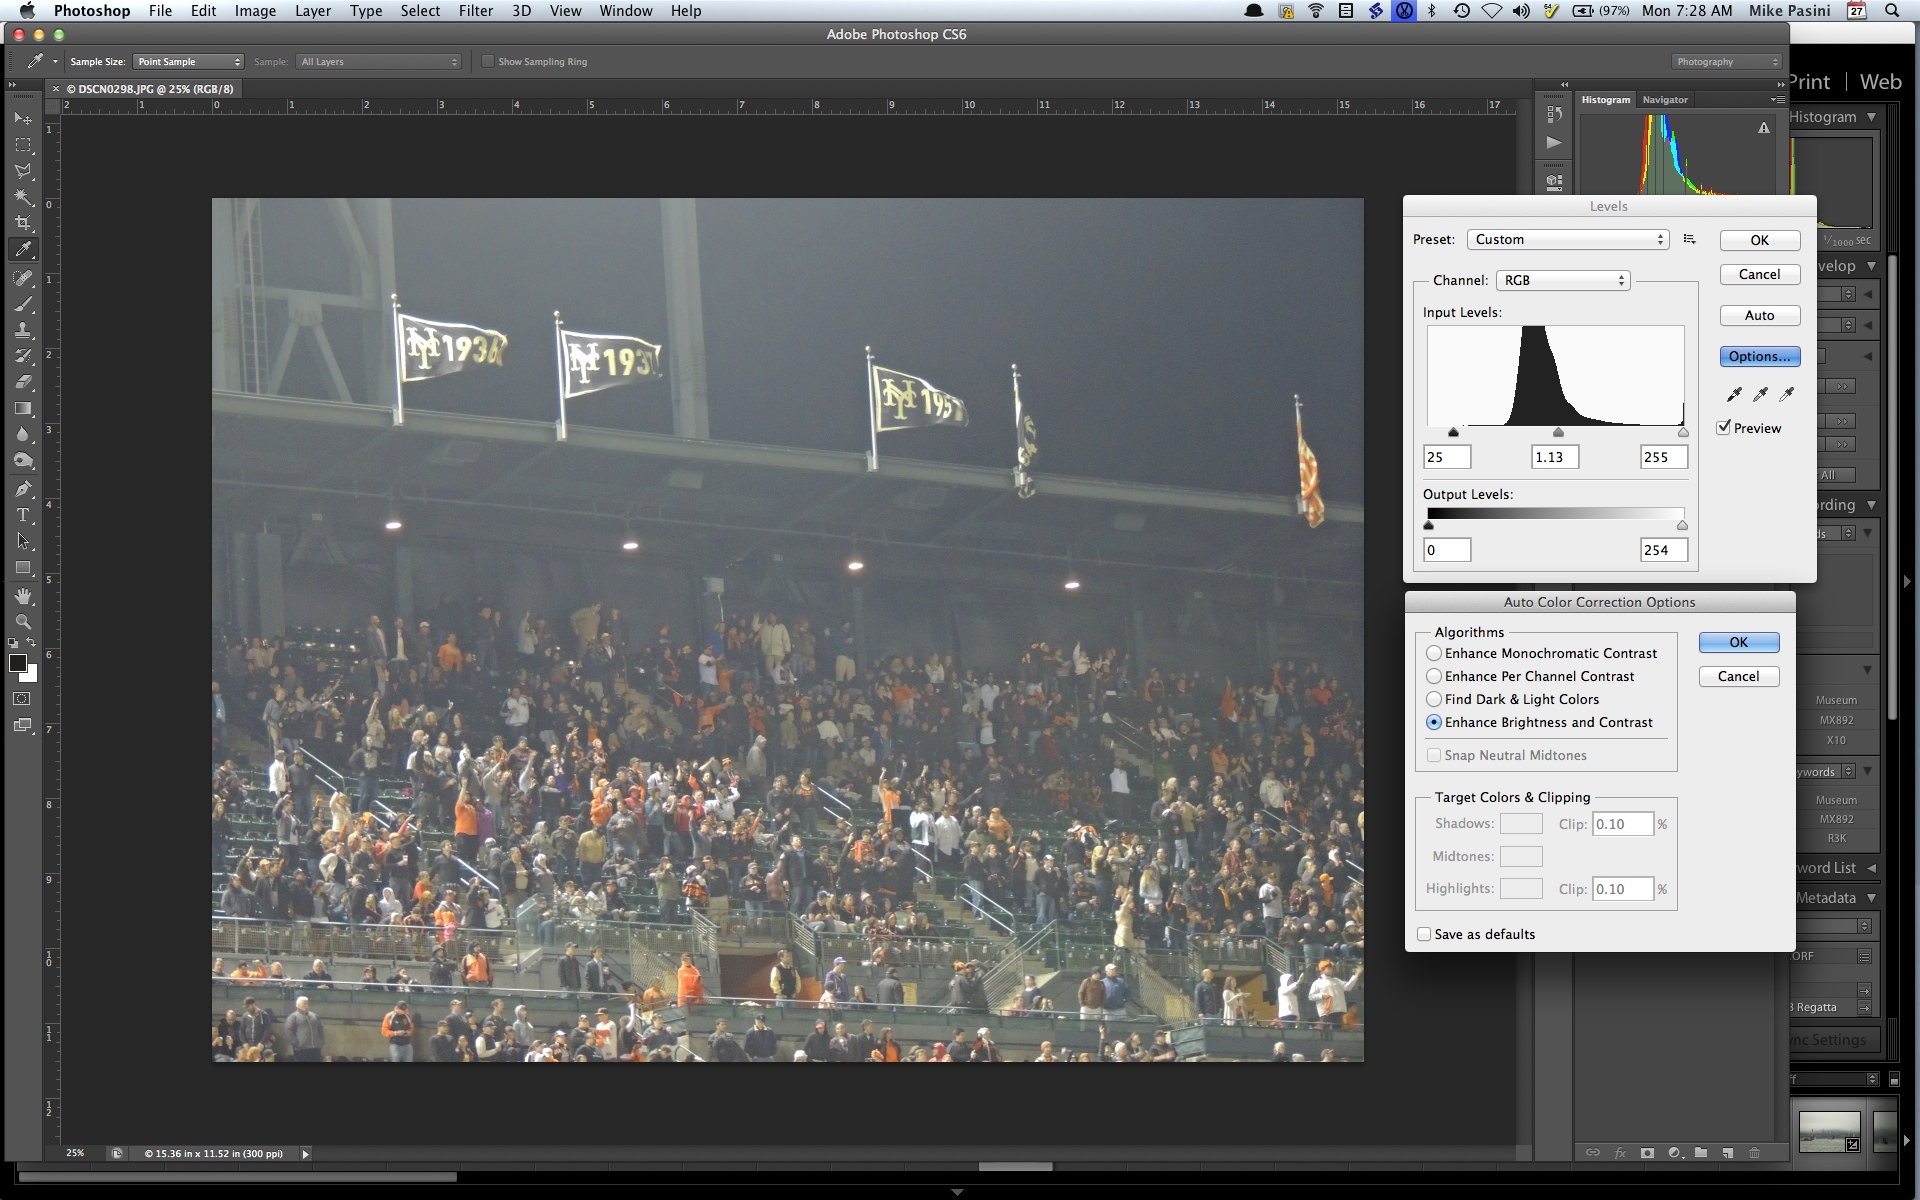Select the Clone Stamp tool
The width and height of the screenshot is (1920, 1200).
(23, 330)
